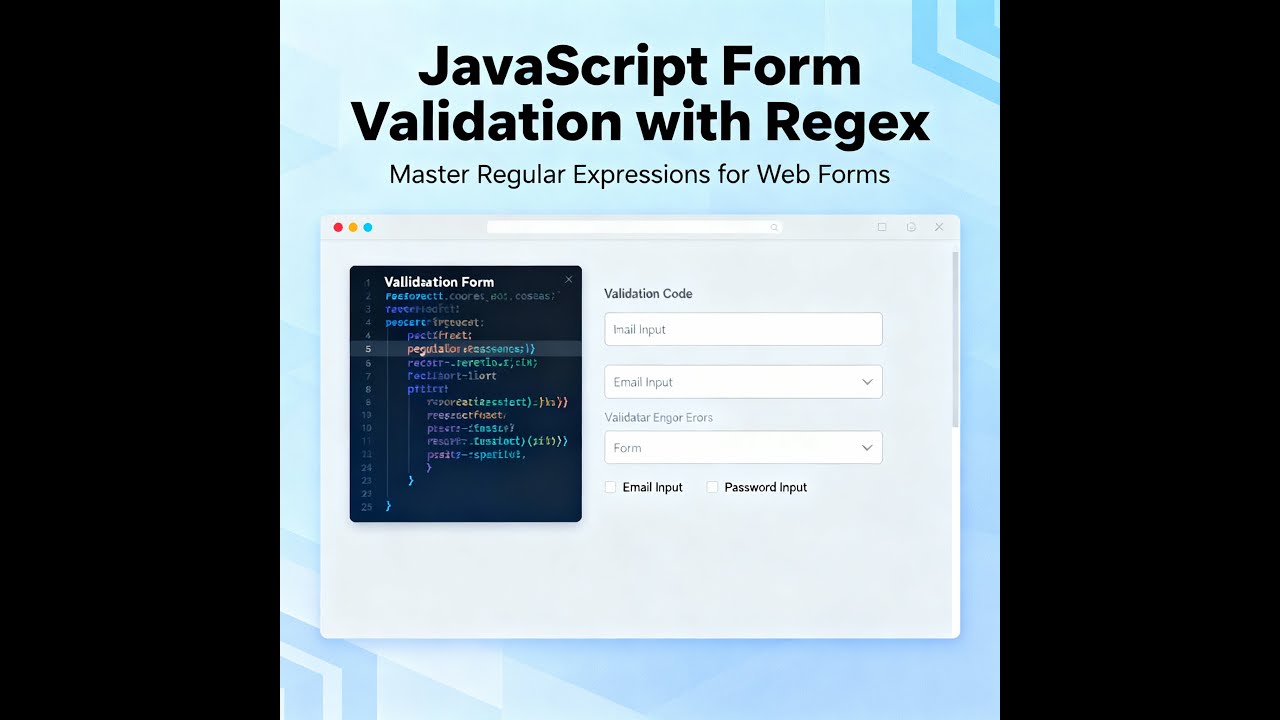This screenshot has height=720, width=1280.
Task: Click the square window icon at top right
Action: [x=882, y=227]
